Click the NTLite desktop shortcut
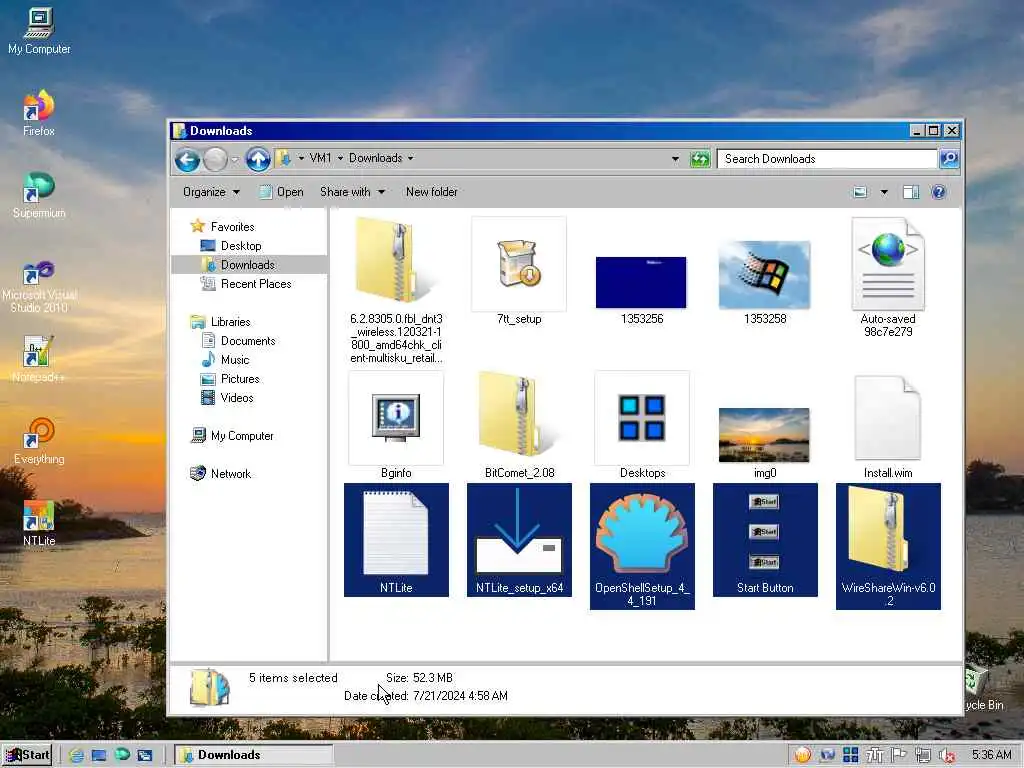 click(39, 523)
